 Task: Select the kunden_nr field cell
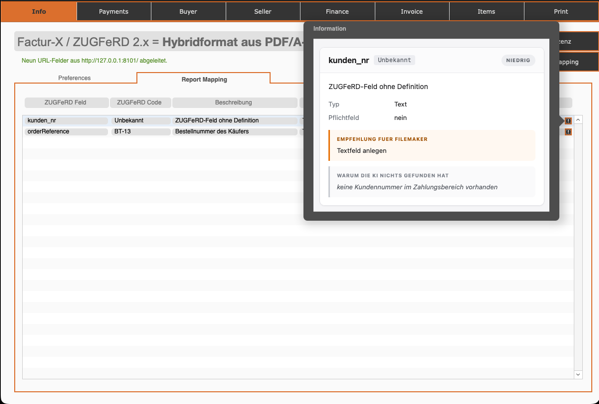66,120
